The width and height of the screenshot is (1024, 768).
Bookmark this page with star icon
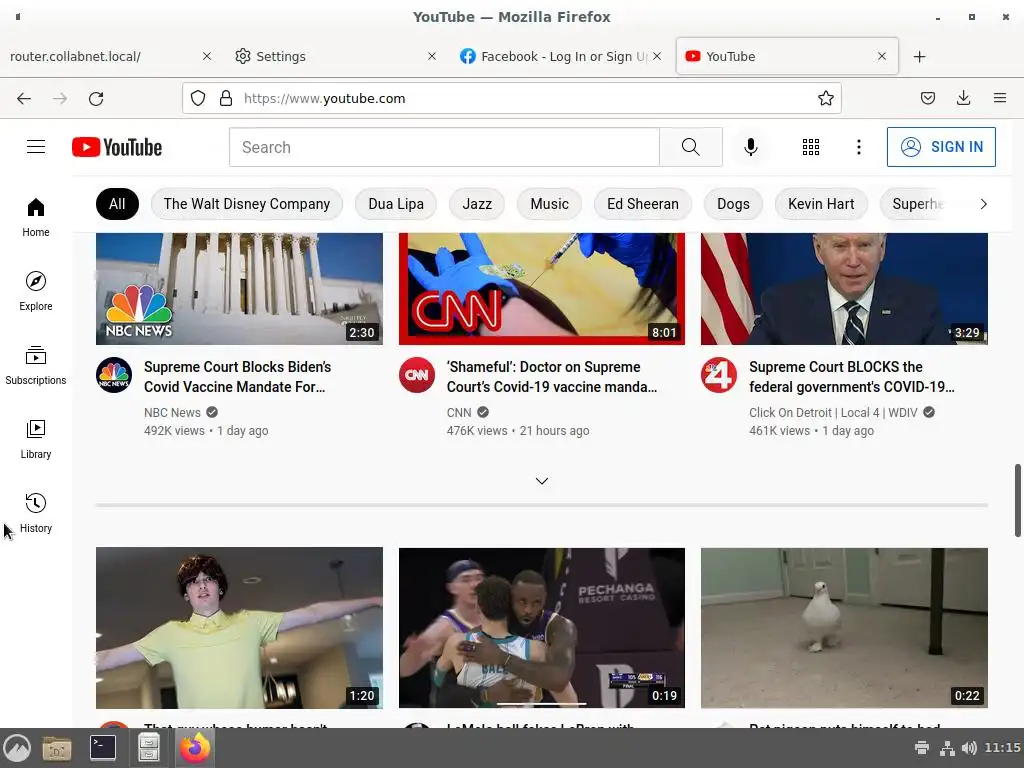825,99
